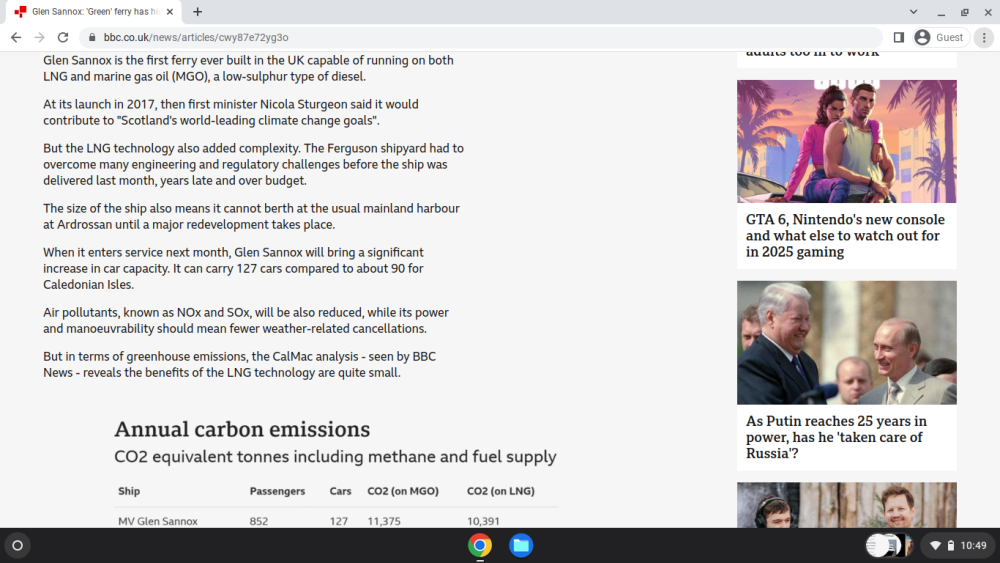Open the Guest profile menu
The width and height of the screenshot is (1000, 563).
[941, 38]
